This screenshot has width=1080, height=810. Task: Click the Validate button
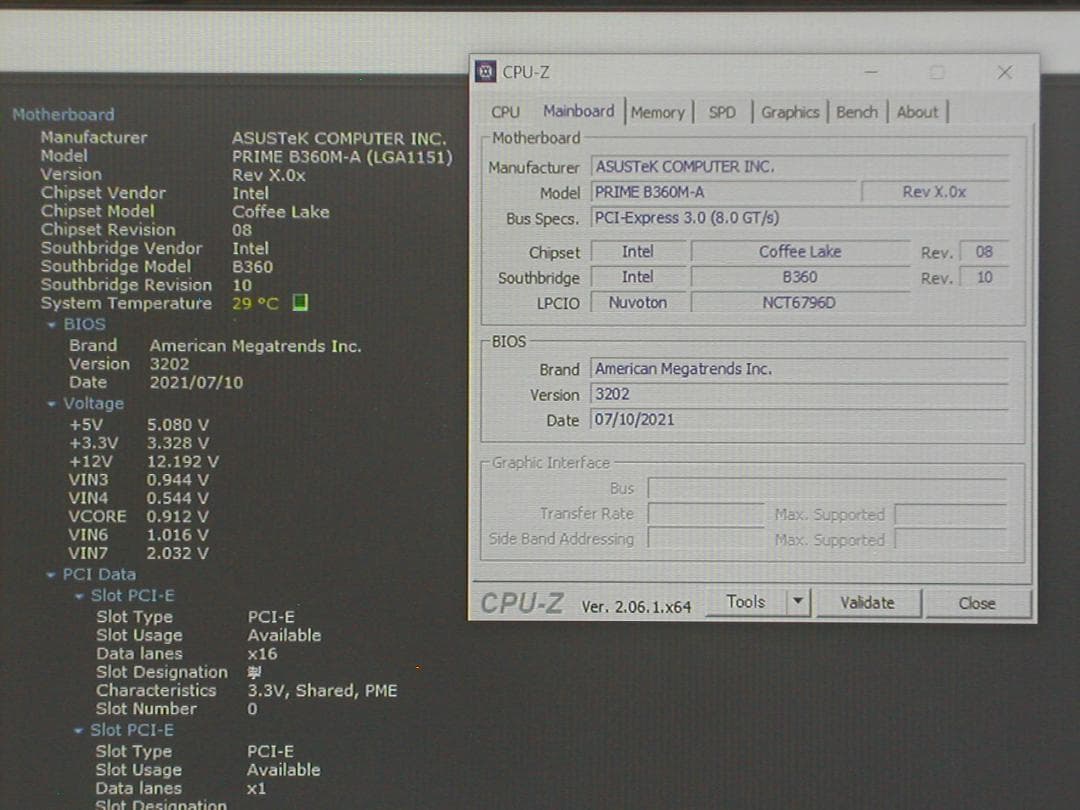[x=866, y=602]
